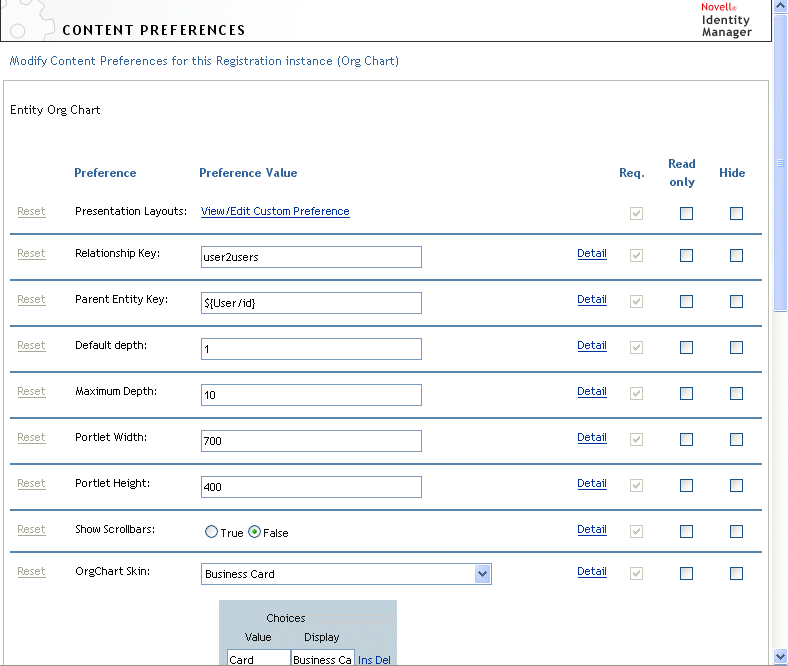
Task: Check Hide box for Portlet Height
Action: click(736, 486)
